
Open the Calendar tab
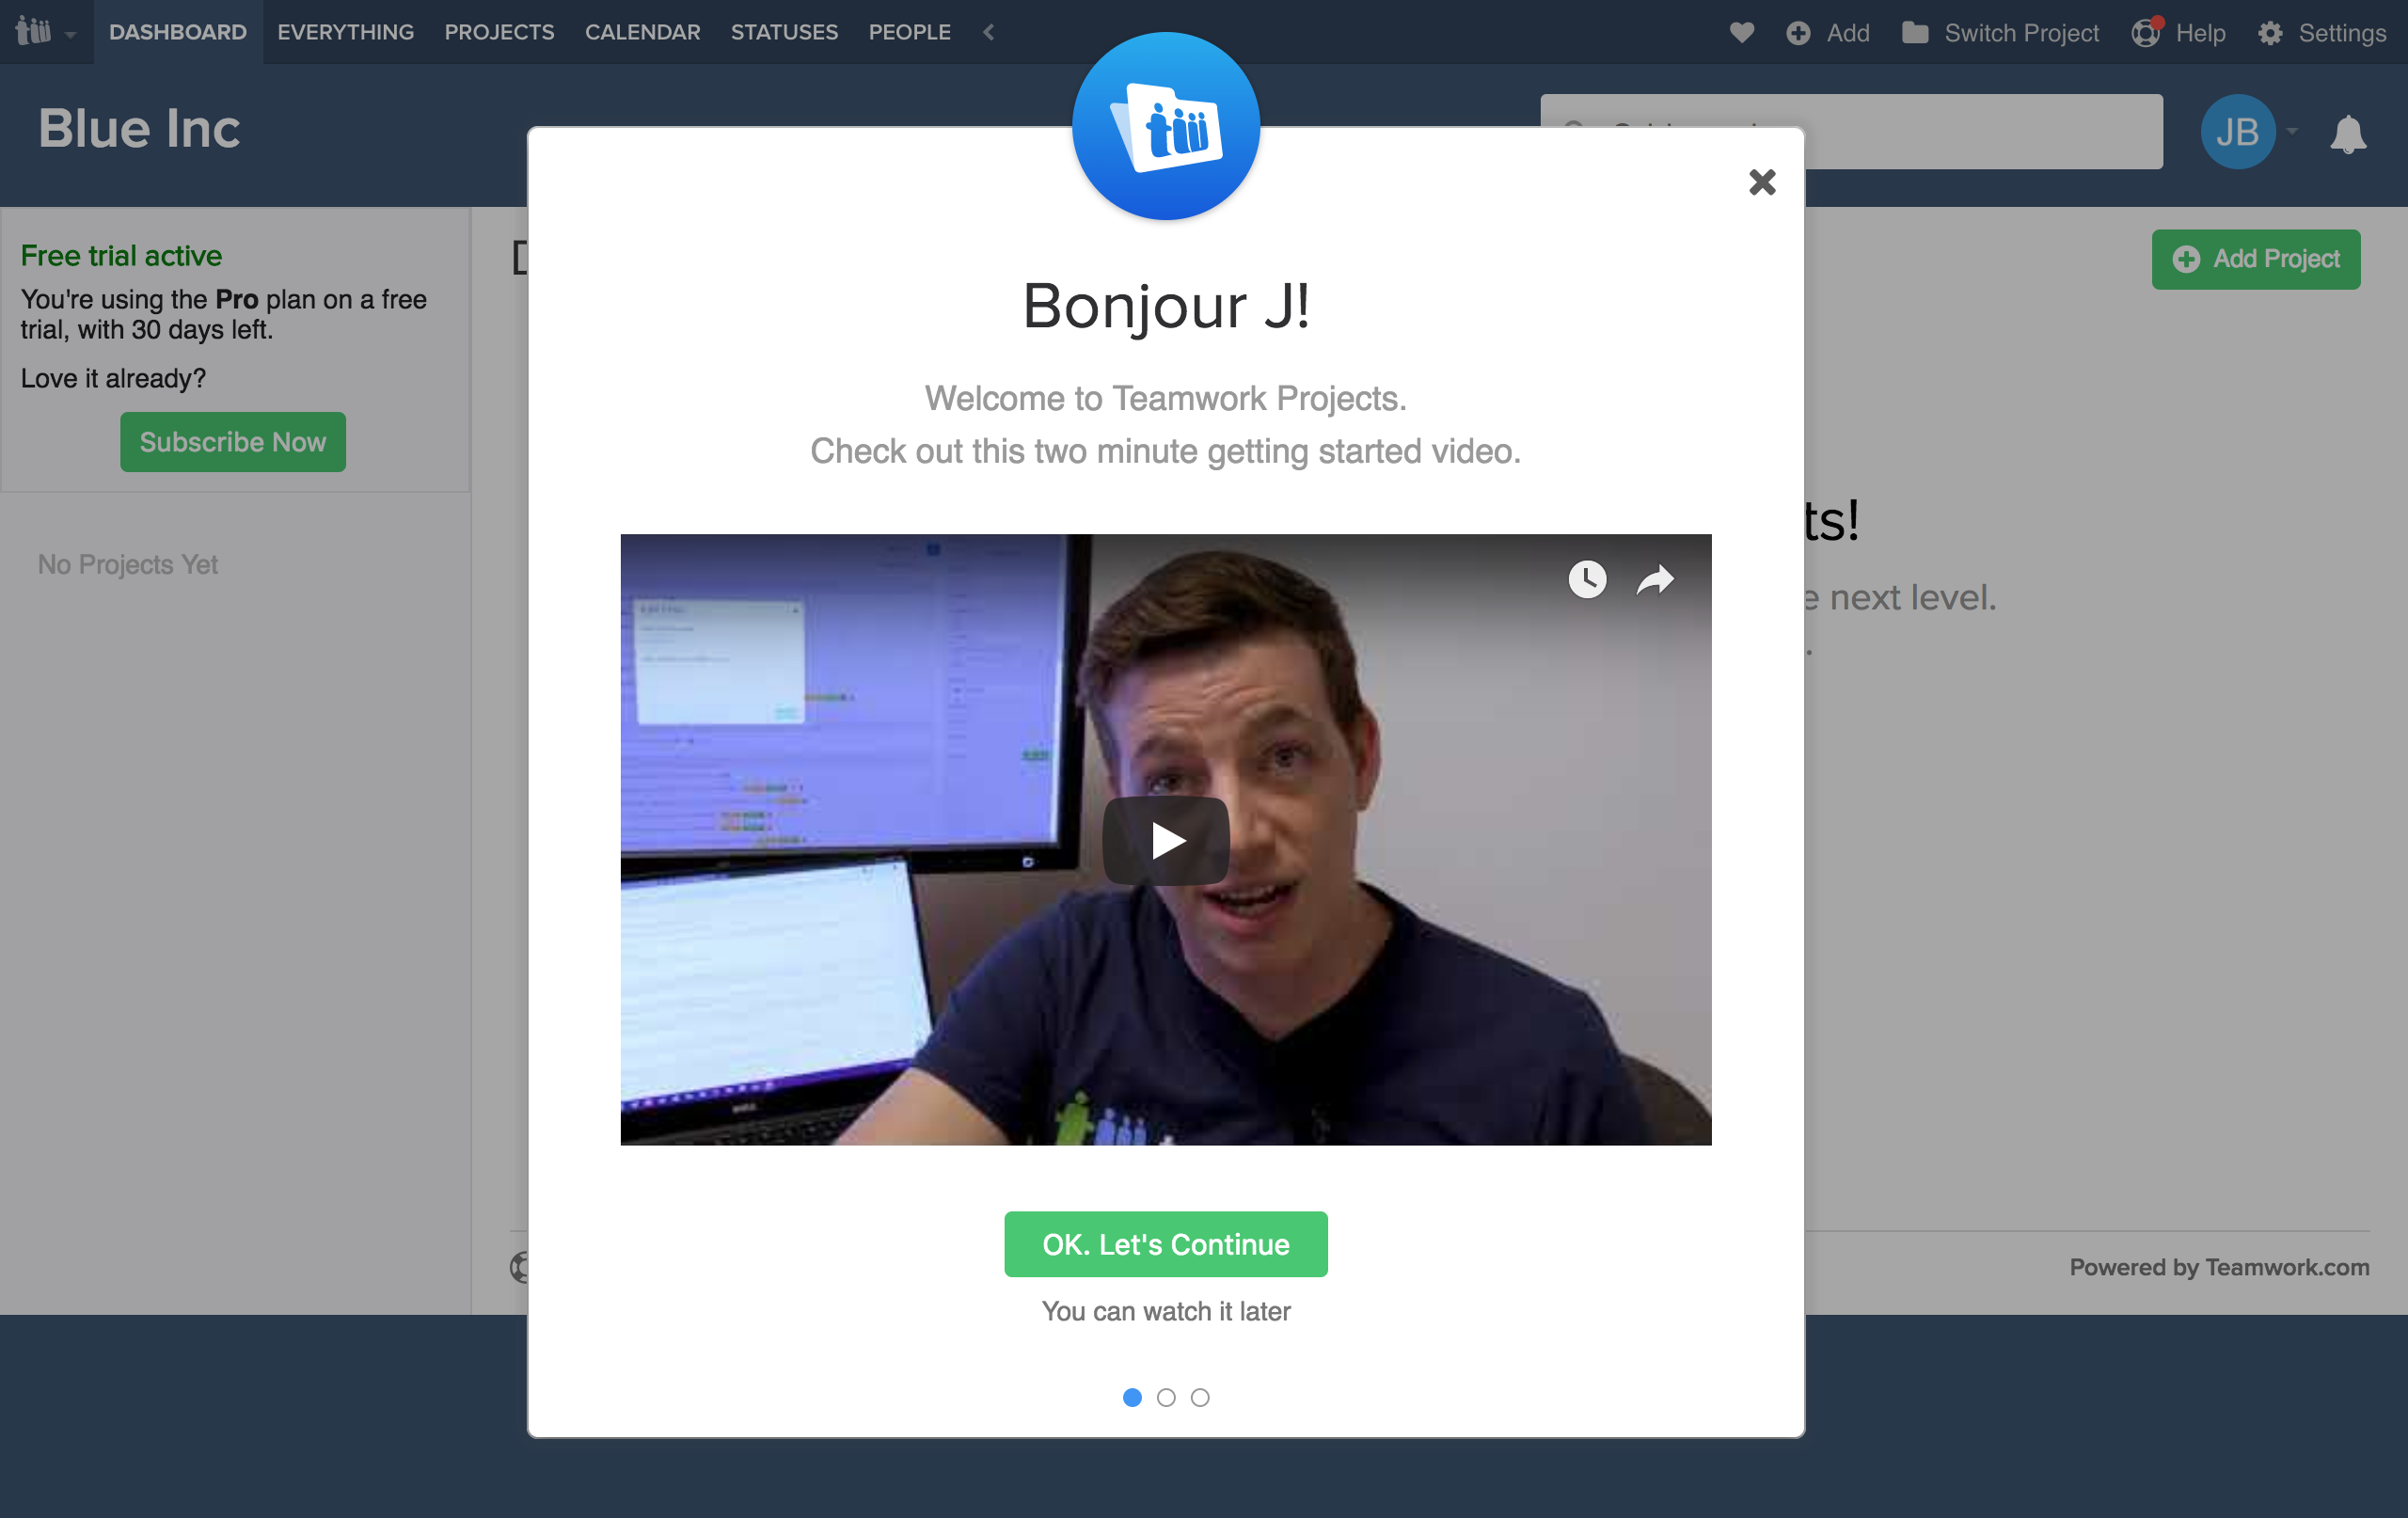click(642, 32)
